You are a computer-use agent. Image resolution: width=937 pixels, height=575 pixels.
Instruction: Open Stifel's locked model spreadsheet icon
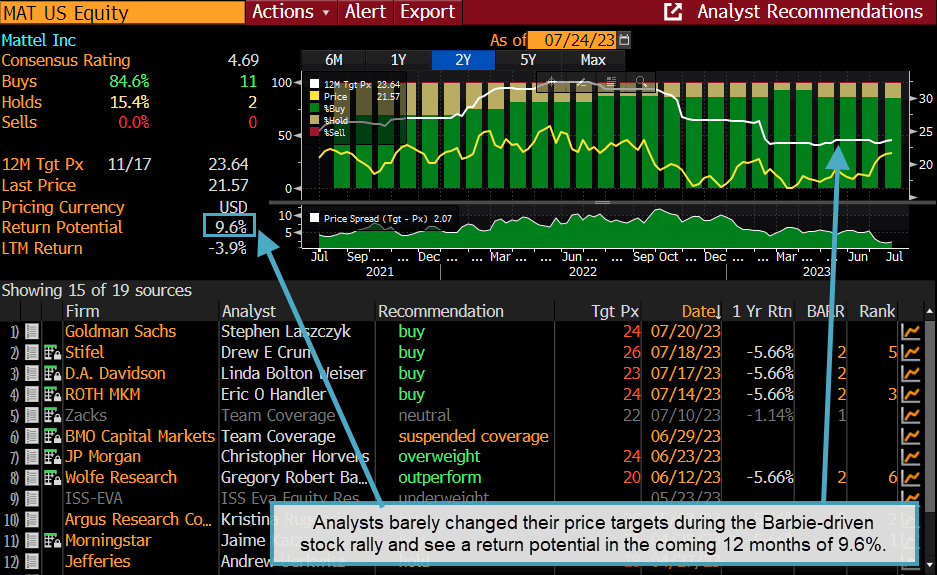(x=52, y=352)
